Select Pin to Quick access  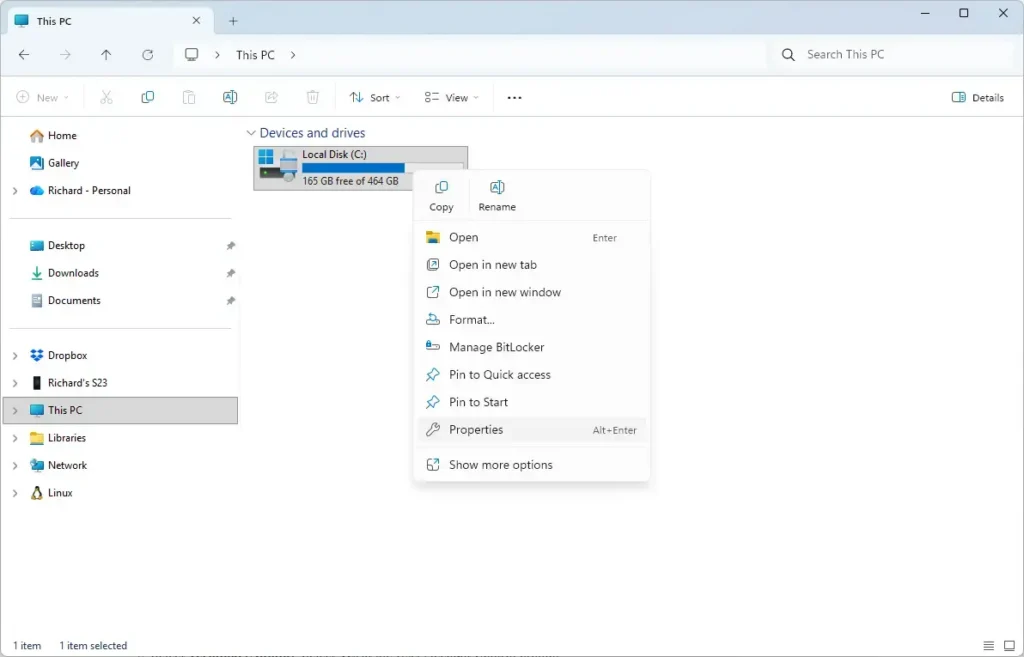point(532,374)
